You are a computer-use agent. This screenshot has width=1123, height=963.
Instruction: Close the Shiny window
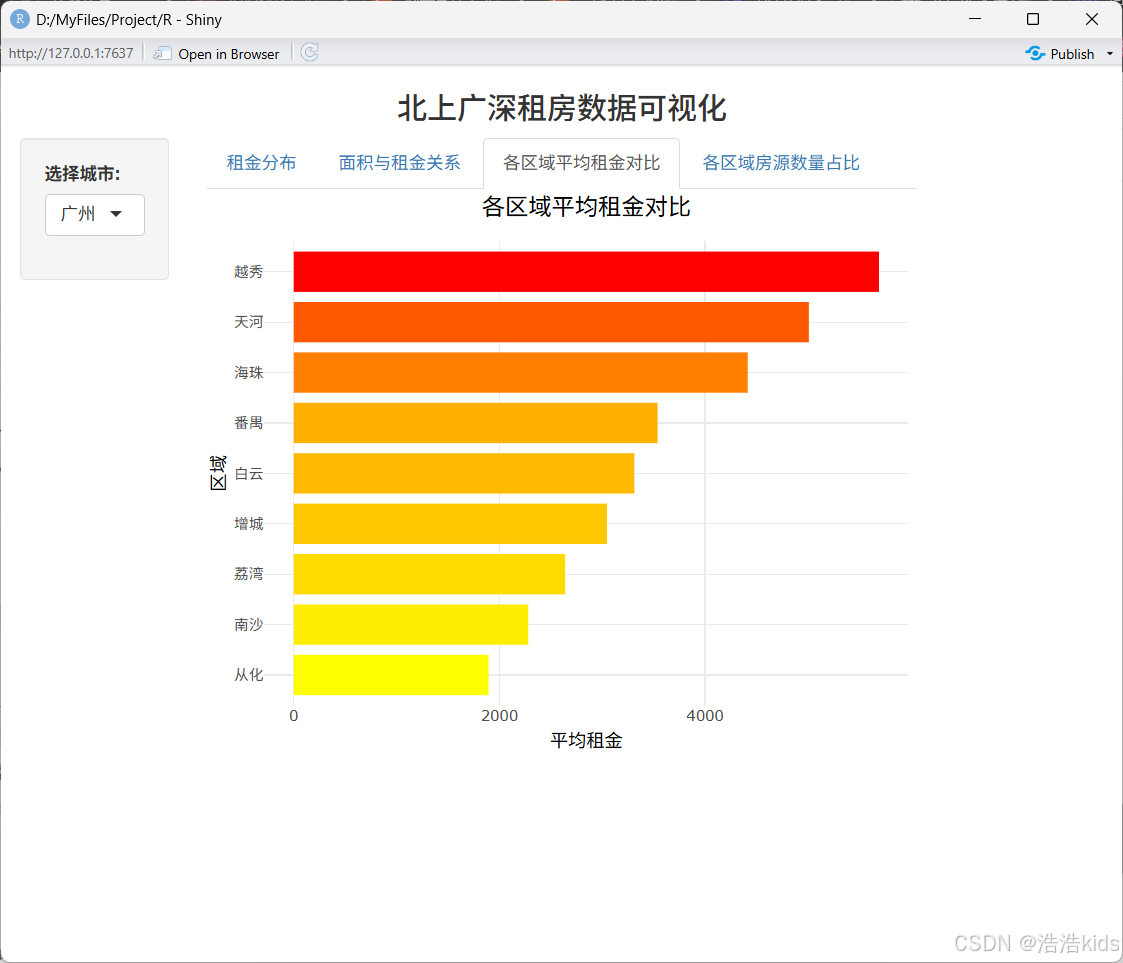[x=1091, y=19]
